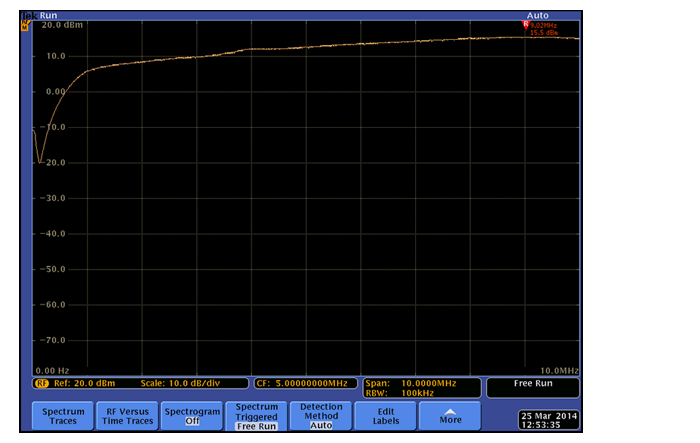Click the -50.0 amplitude axis label

[x=53, y=269]
